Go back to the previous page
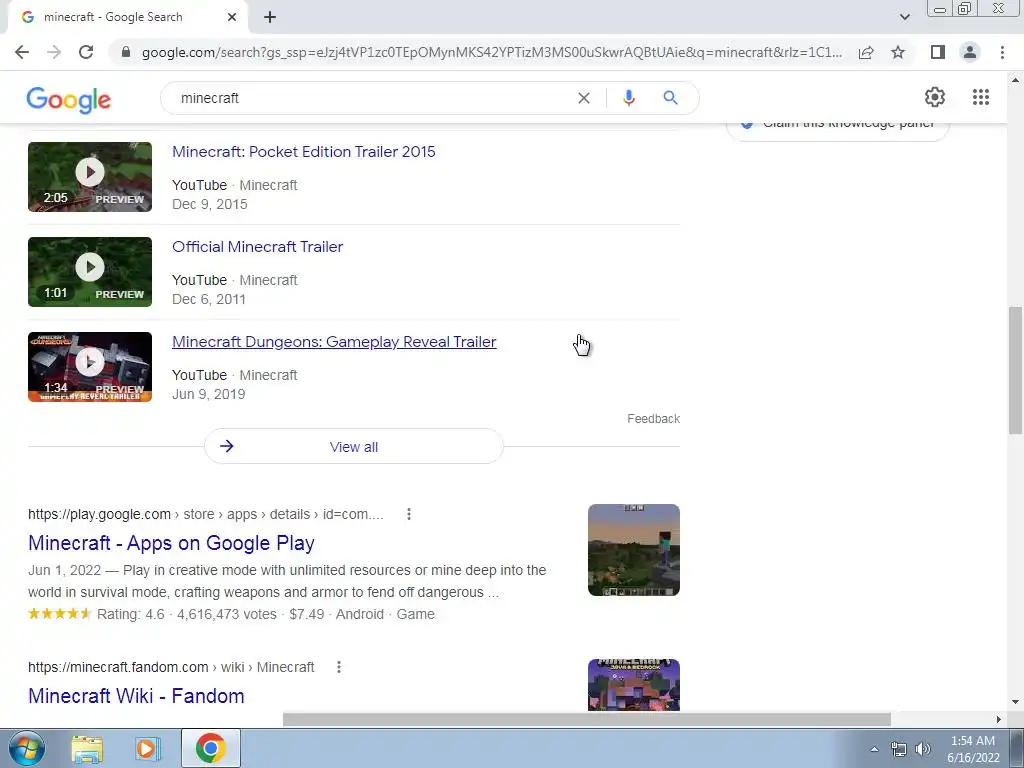 (22, 52)
